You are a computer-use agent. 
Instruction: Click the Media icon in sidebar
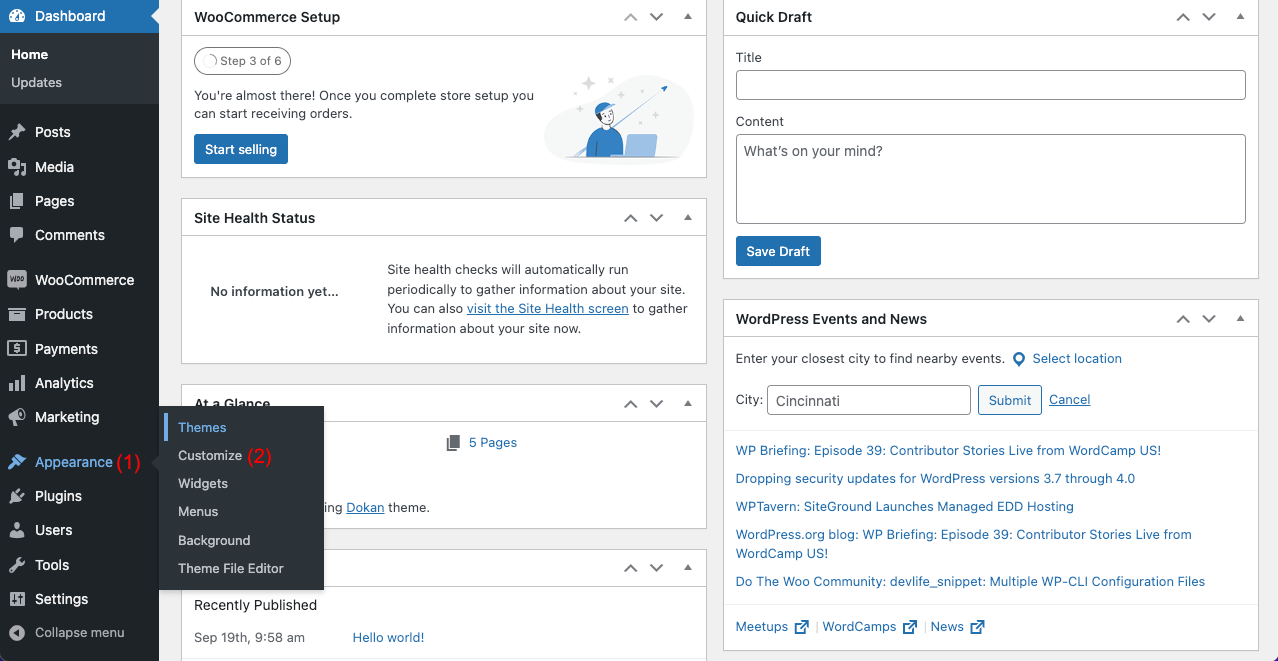click(17, 167)
